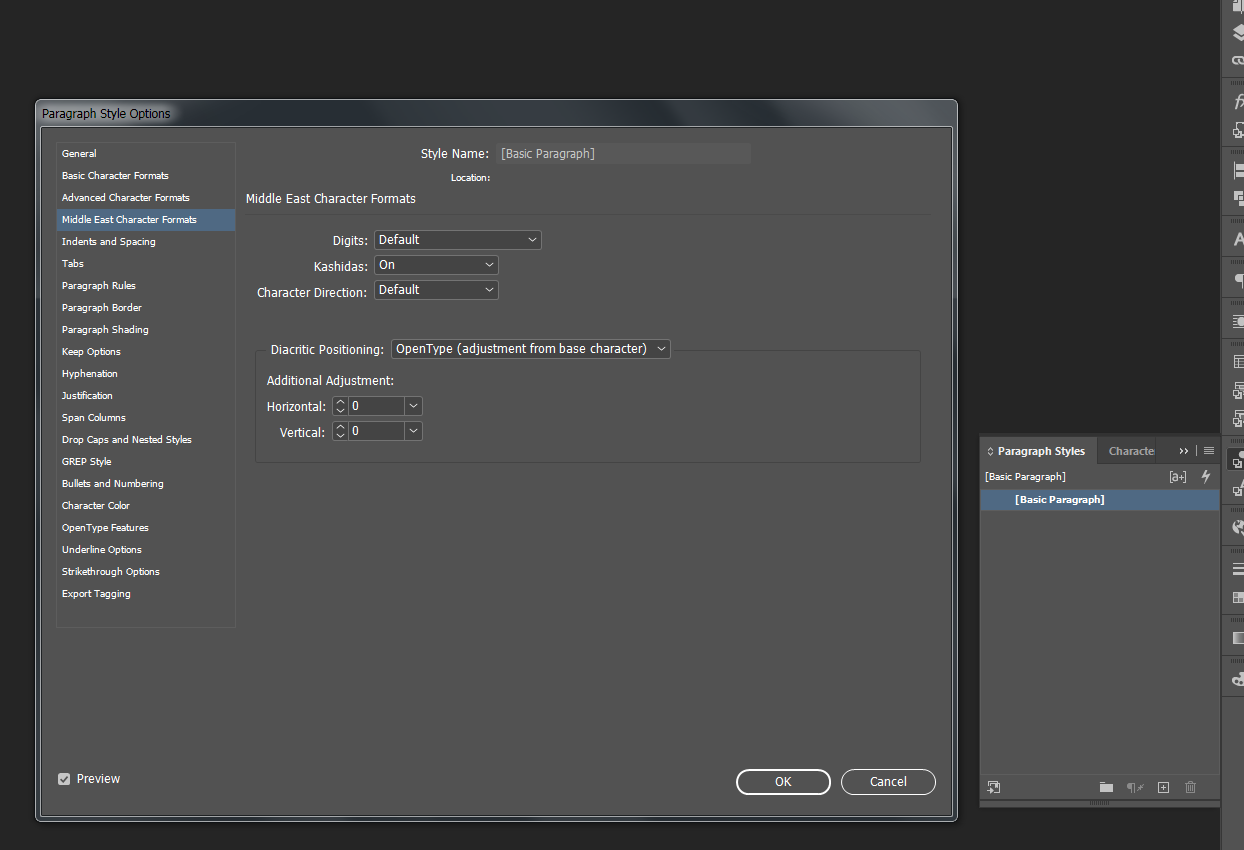Open the Vertical adjustment dropdown arrow

413,431
